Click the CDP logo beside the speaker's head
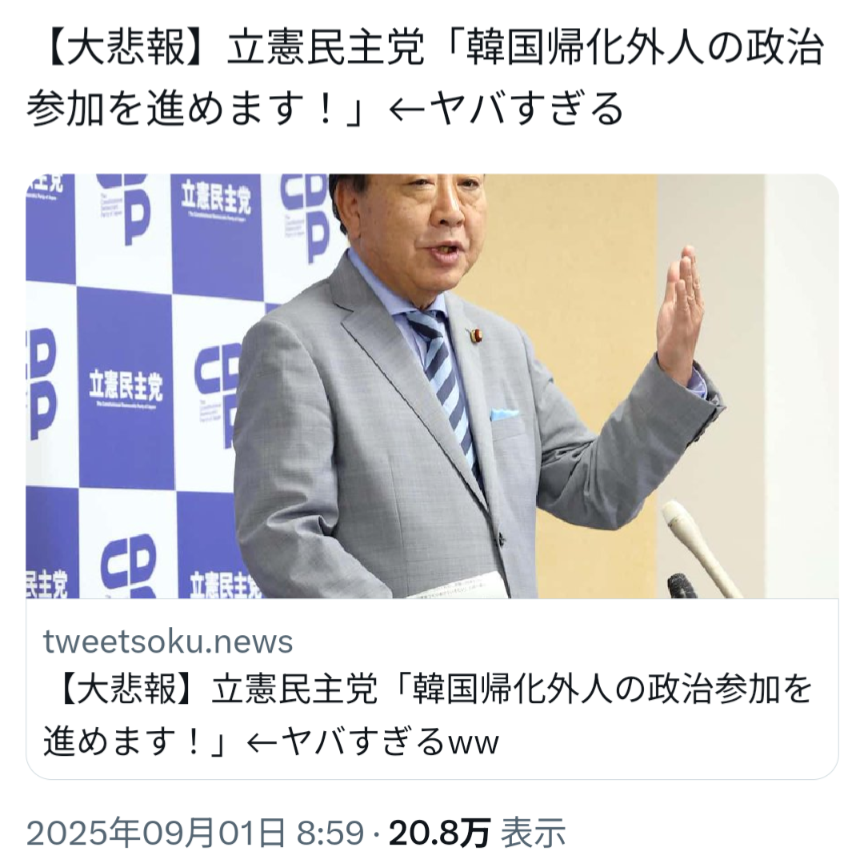 (307, 218)
